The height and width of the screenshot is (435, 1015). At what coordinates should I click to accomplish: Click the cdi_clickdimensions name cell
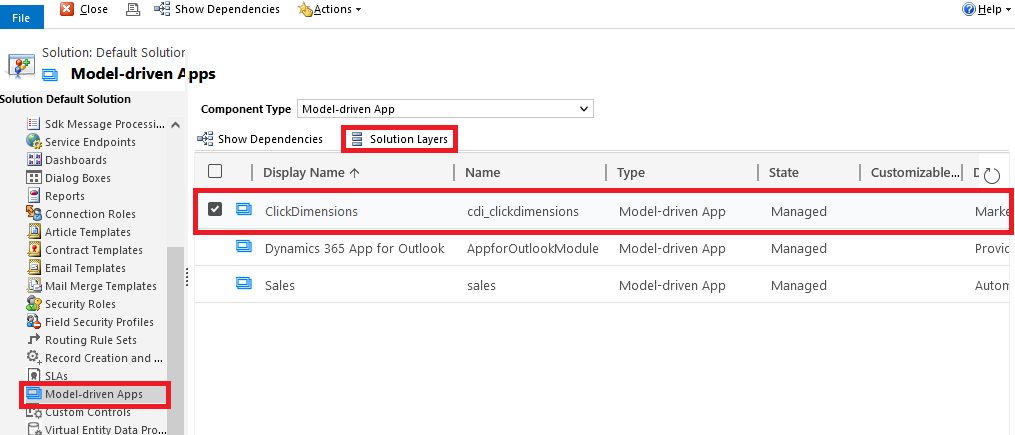click(x=523, y=212)
